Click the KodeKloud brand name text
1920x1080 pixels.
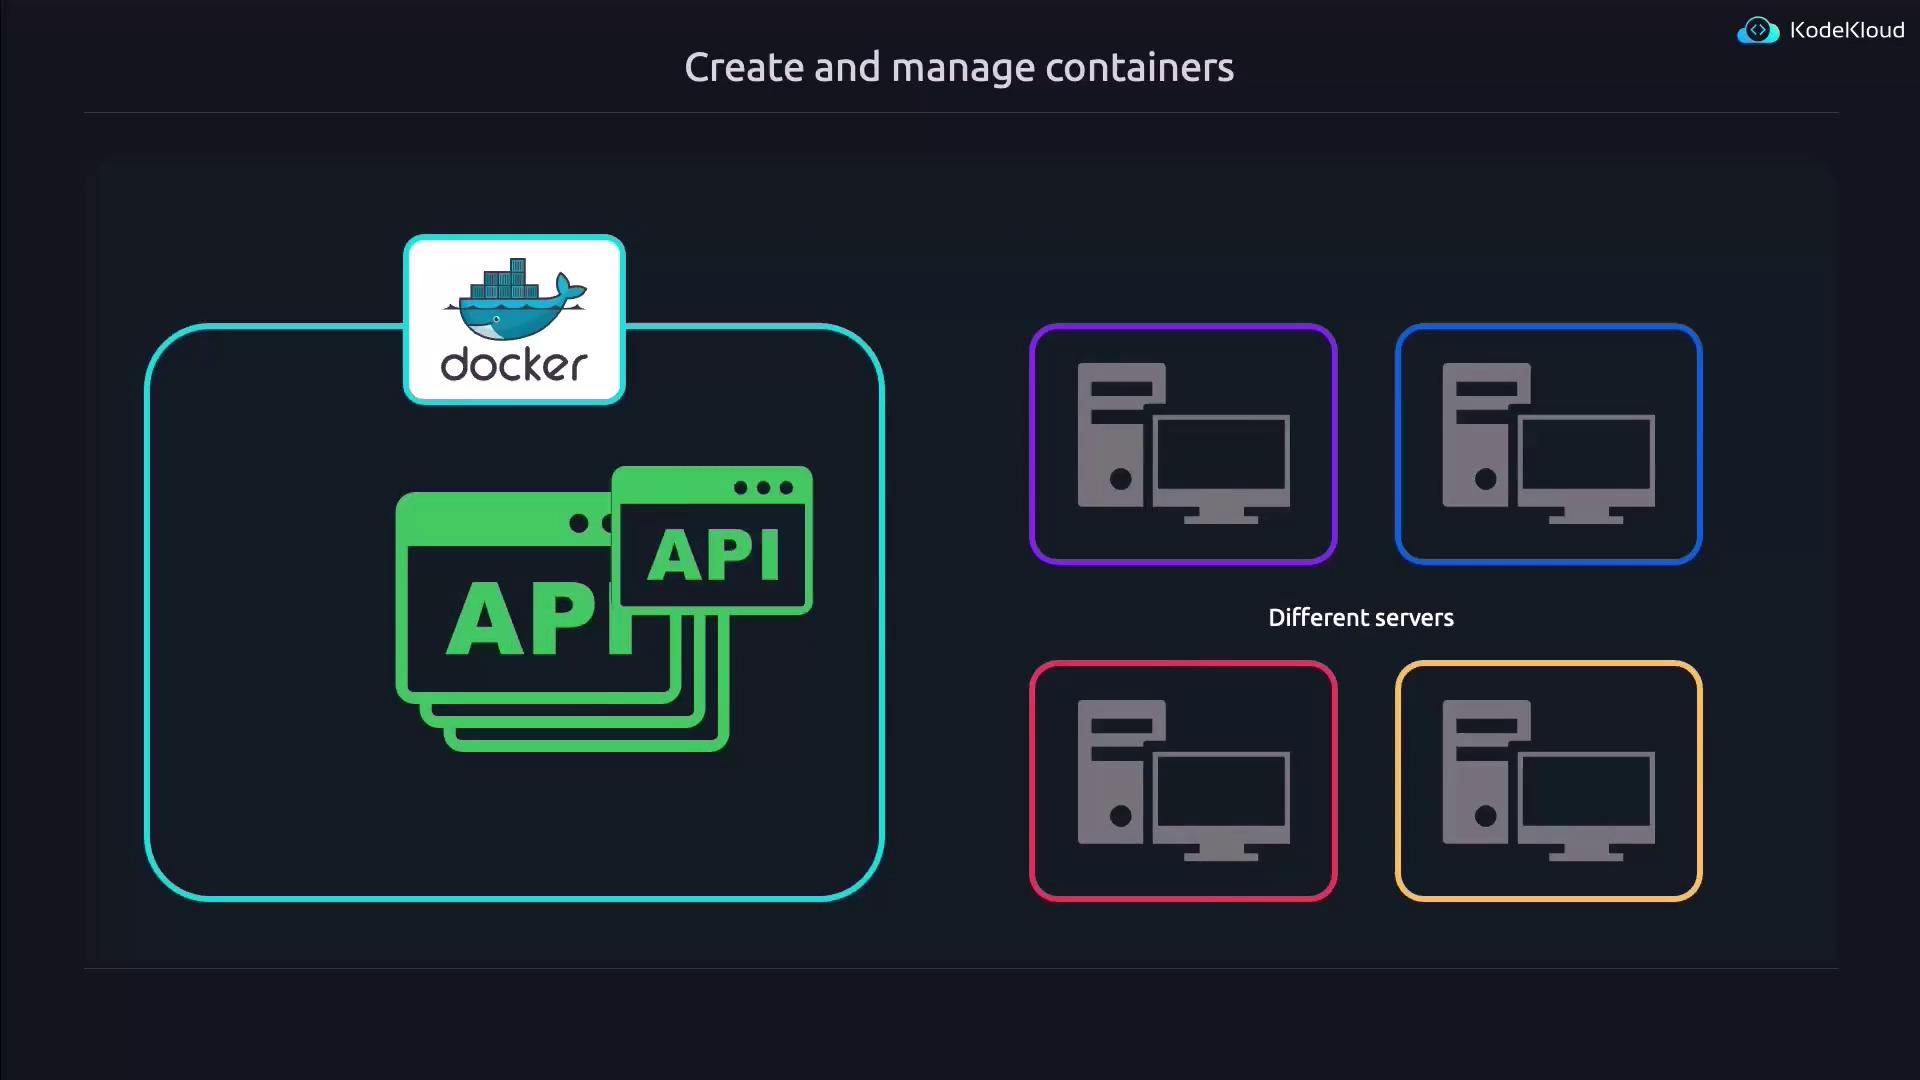[x=1846, y=31]
